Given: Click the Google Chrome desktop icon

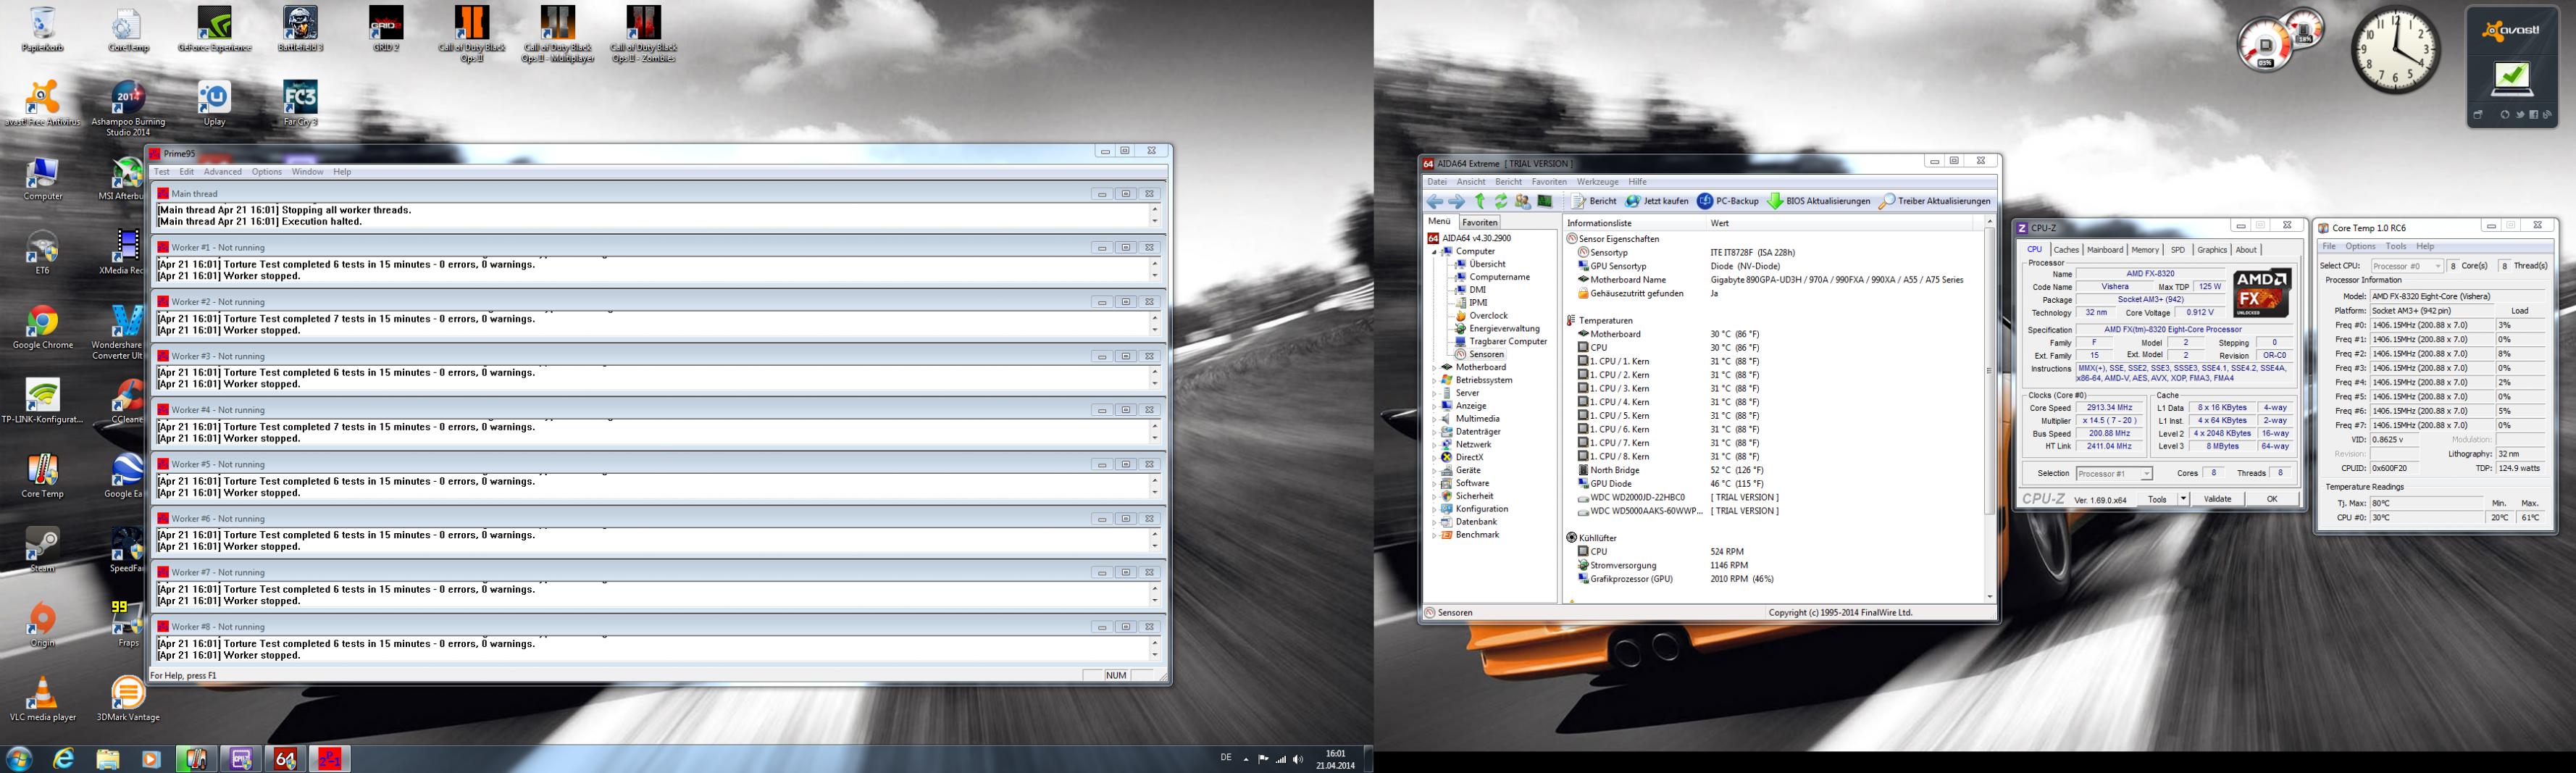Looking at the screenshot, I should [42, 327].
